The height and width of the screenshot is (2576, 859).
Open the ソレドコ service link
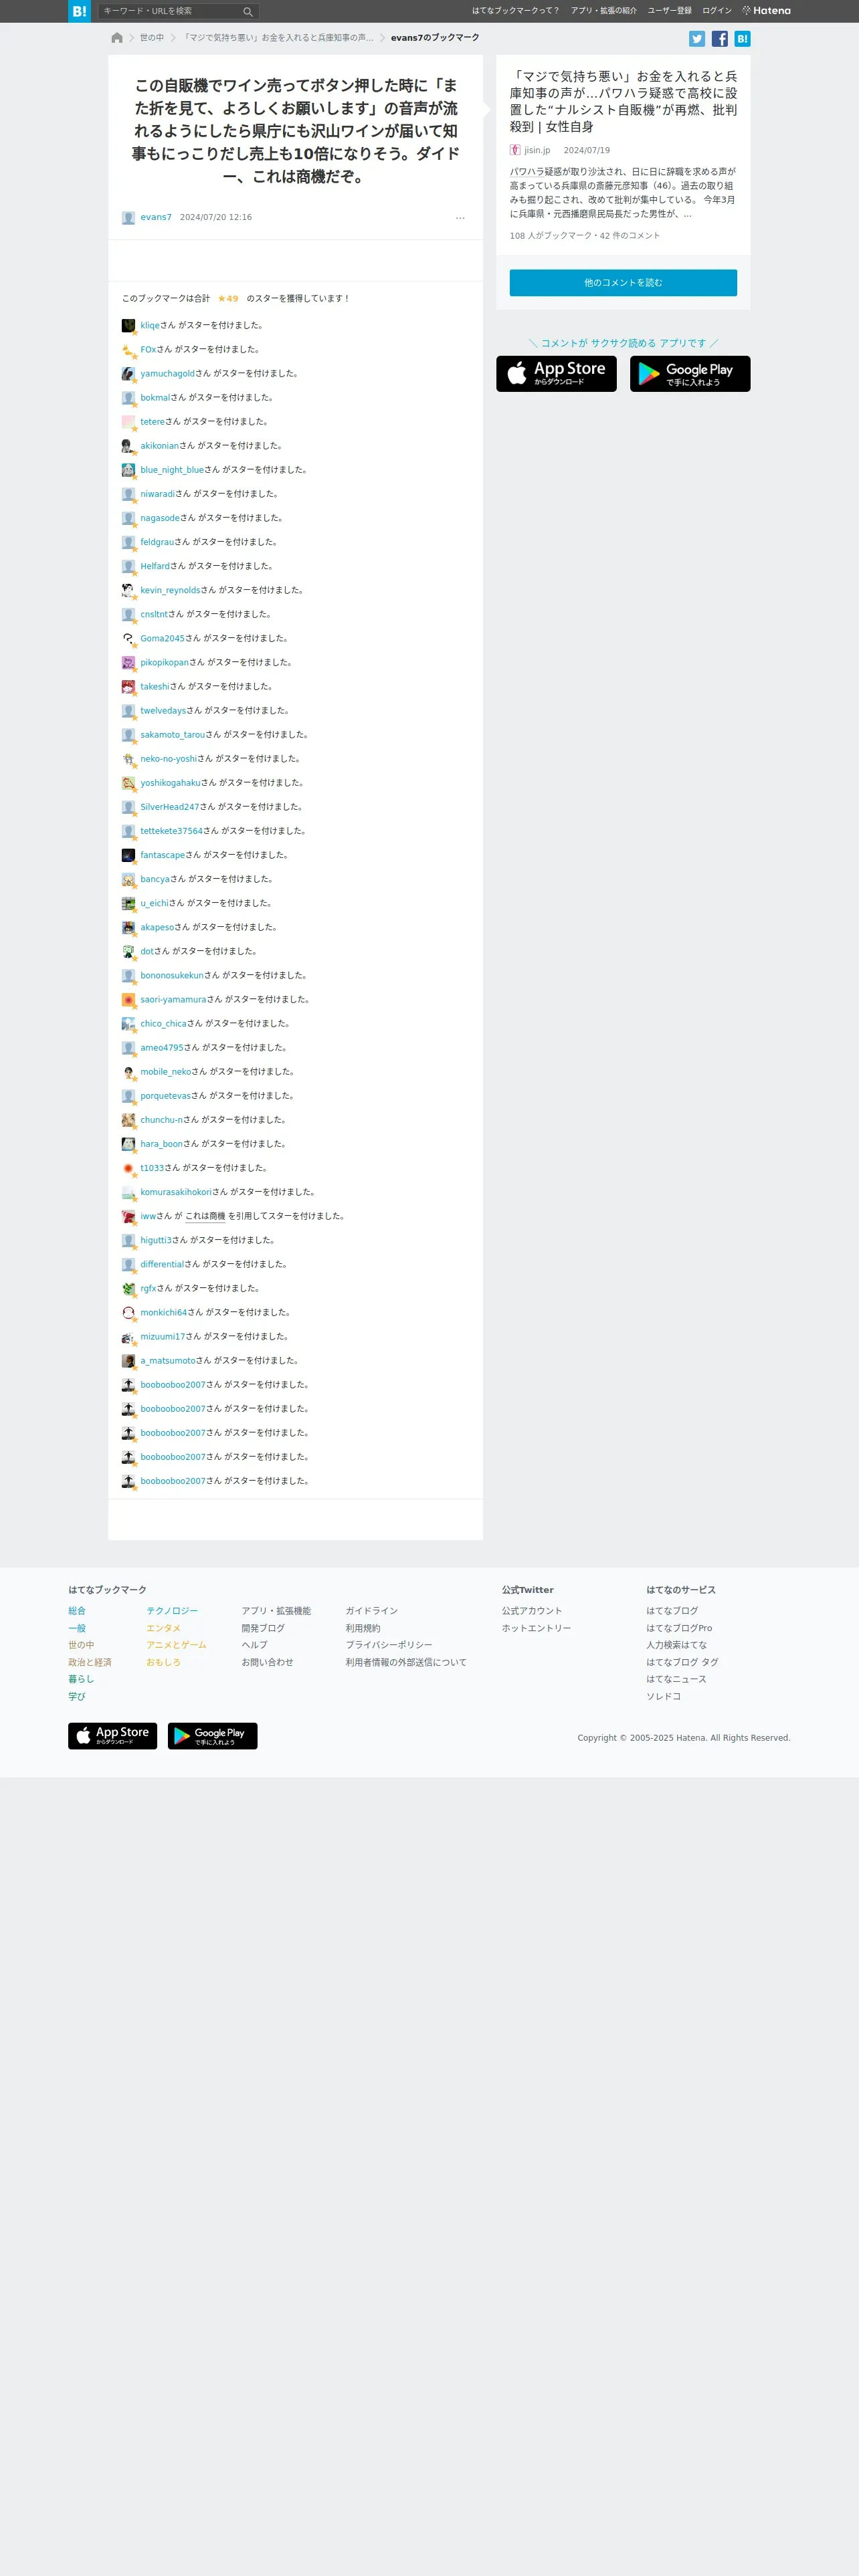[x=663, y=1696]
